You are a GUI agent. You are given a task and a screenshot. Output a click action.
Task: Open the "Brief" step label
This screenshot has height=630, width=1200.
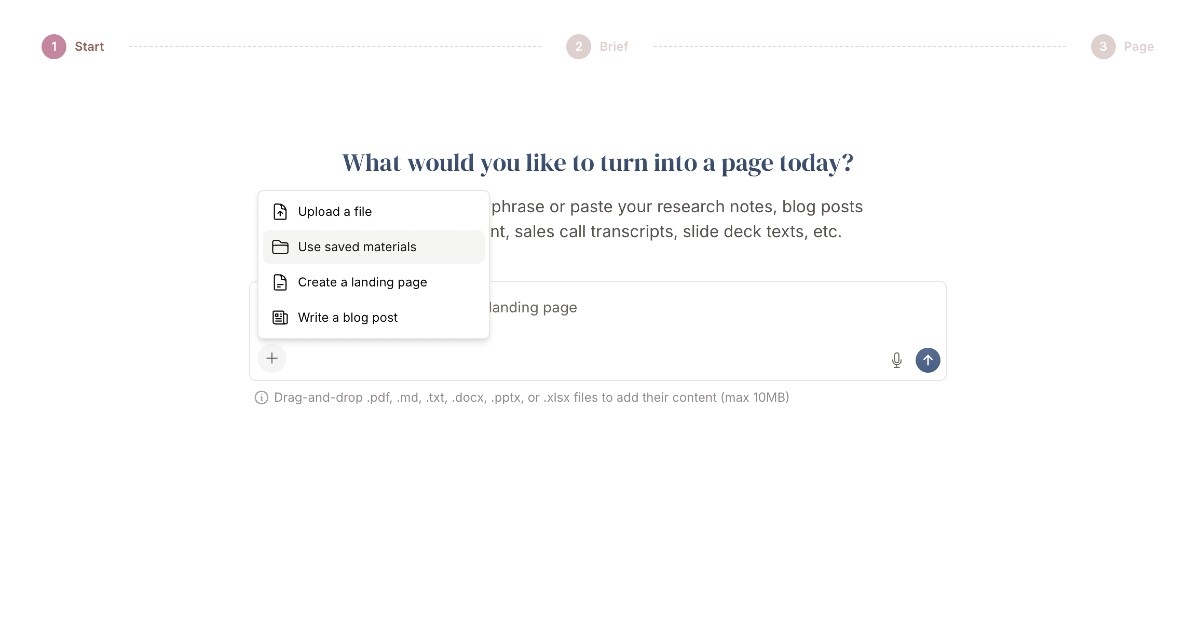click(x=614, y=47)
